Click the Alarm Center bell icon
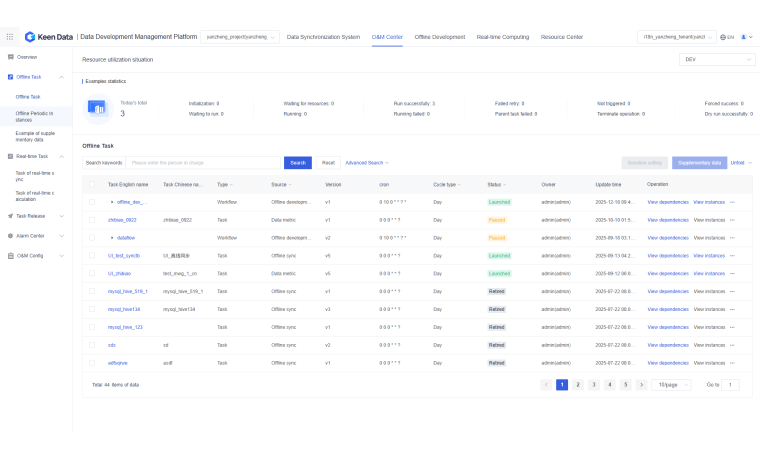760x460 pixels. 10,236
